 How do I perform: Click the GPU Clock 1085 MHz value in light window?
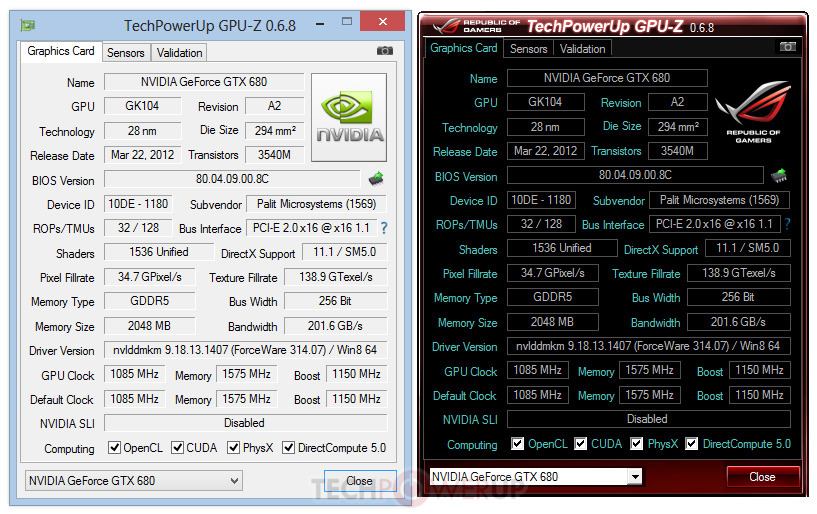coord(134,374)
